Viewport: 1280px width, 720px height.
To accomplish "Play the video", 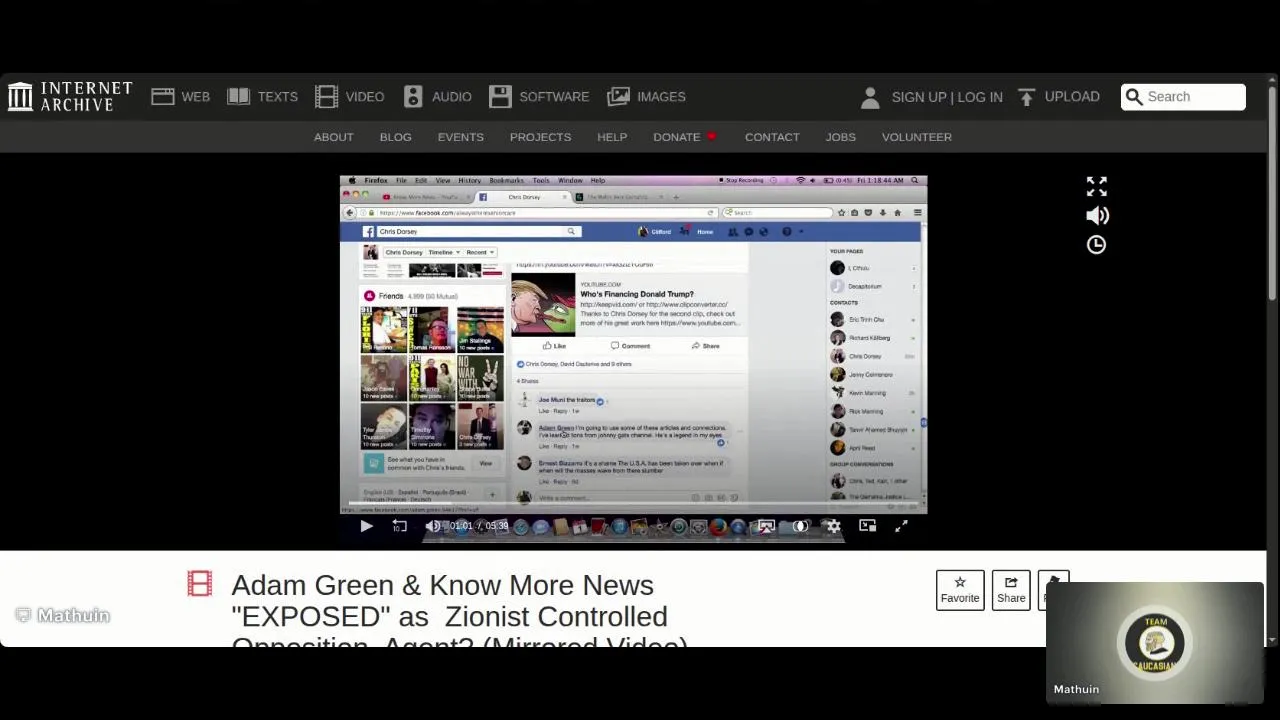I will [x=366, y=526].
